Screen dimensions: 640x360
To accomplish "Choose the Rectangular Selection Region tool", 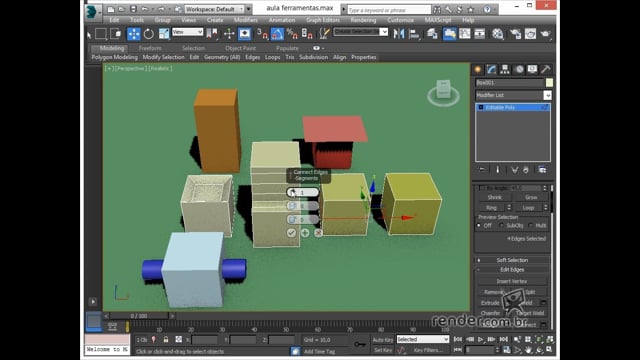I will [101, 34].
